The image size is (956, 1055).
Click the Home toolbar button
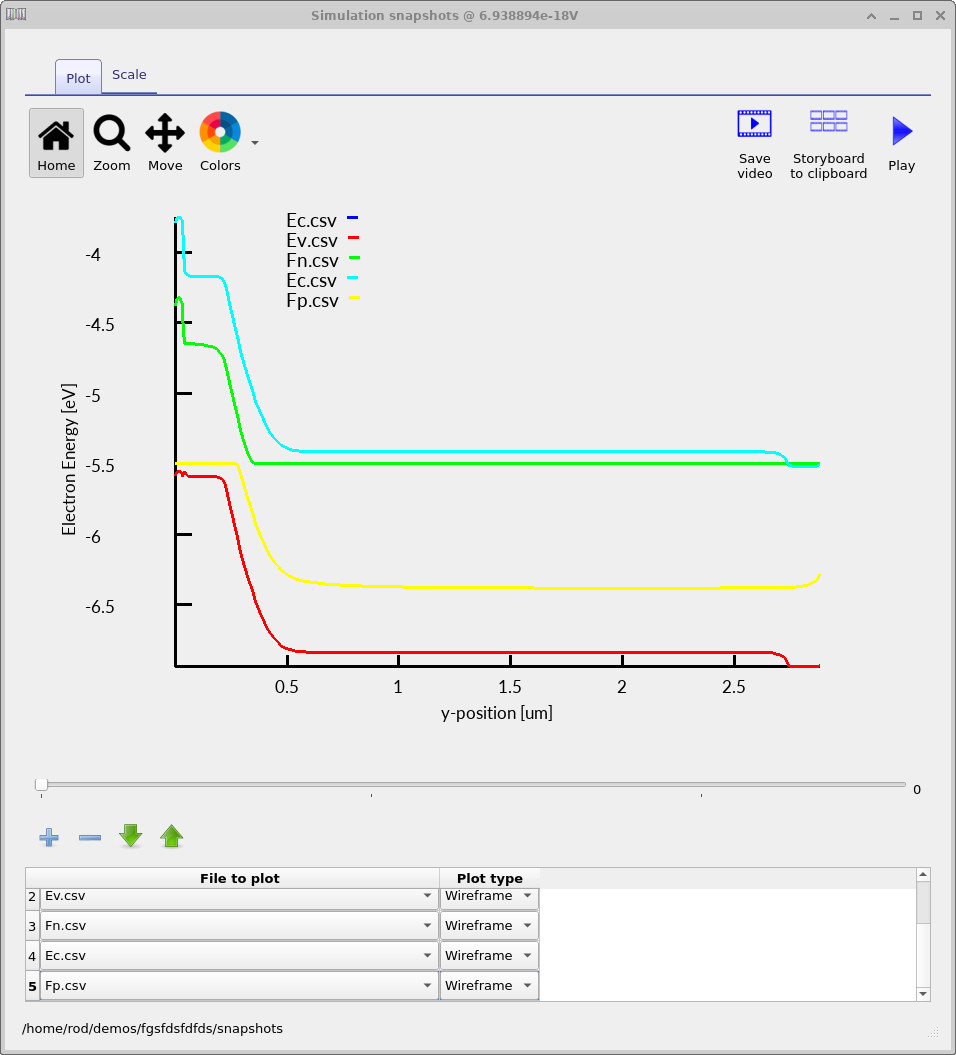click(x=57, y=143)
